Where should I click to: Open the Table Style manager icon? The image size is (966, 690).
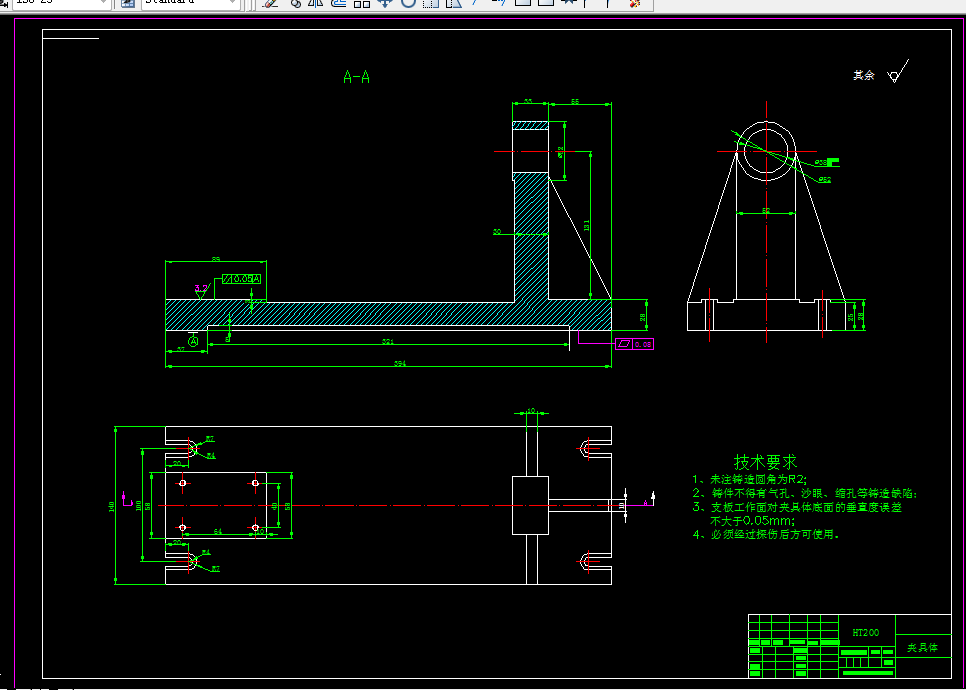coord(128,3)
